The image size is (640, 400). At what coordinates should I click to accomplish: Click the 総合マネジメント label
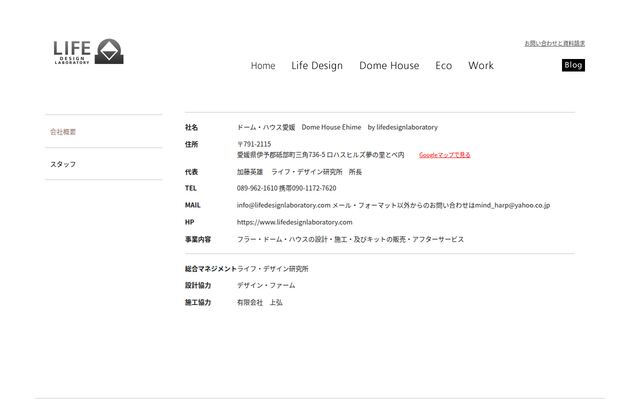(211, 269)
